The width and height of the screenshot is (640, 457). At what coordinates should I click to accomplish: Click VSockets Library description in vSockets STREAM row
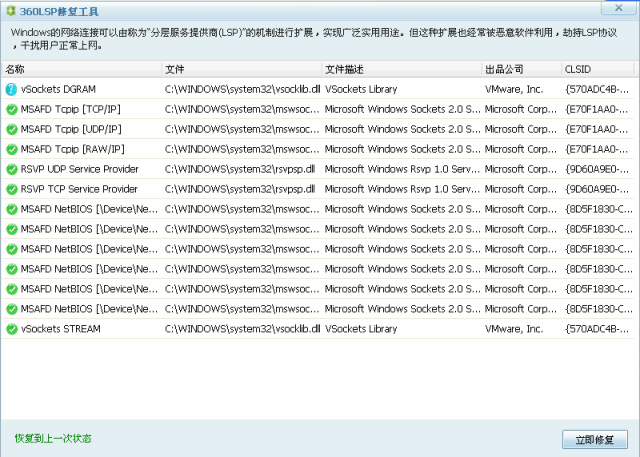[x=361, y=329]
